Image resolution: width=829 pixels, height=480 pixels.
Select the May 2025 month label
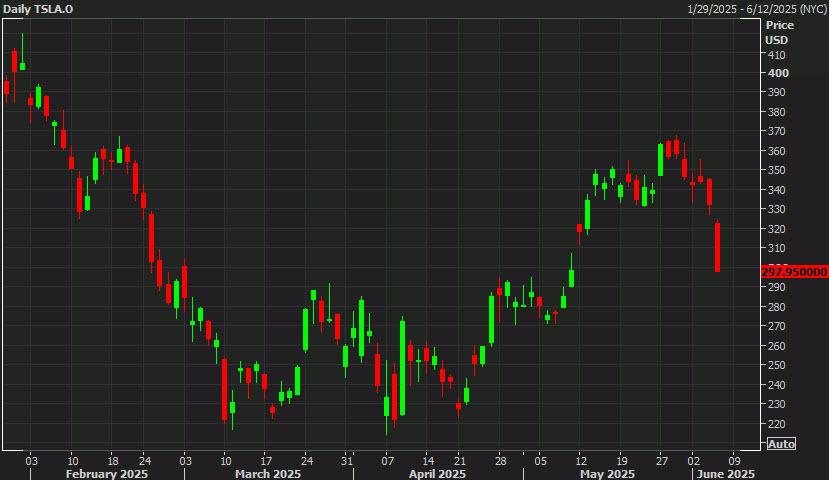pyautogui.click(x=608, y=473)
